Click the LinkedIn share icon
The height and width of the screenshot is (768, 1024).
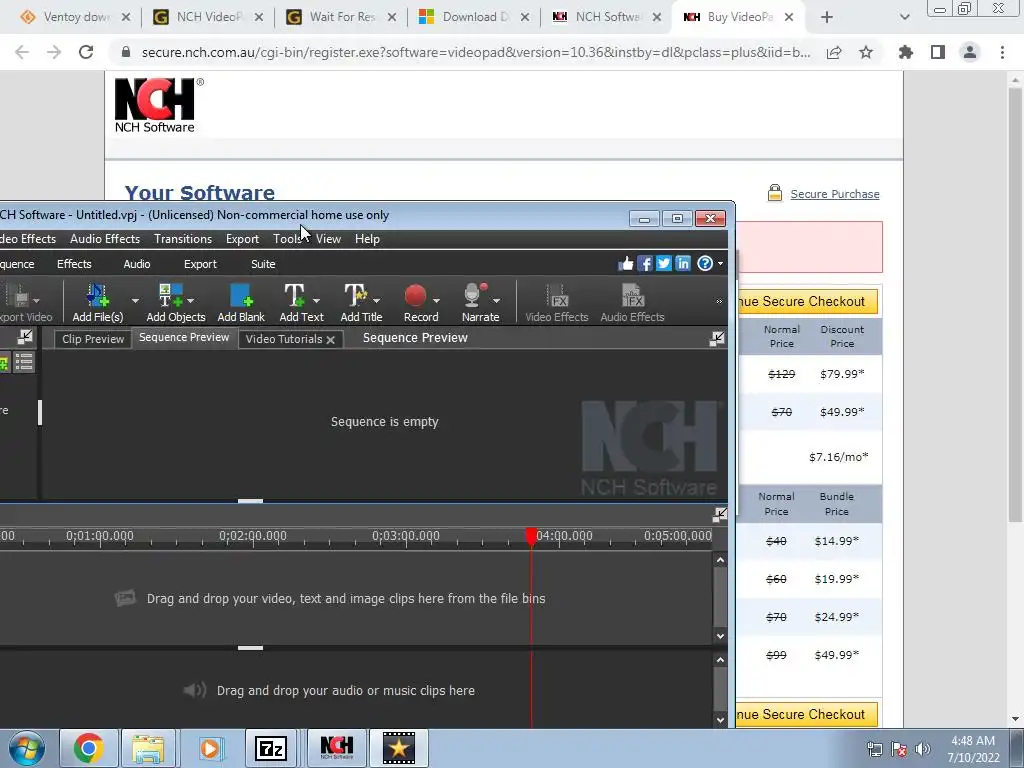(683, 263)
